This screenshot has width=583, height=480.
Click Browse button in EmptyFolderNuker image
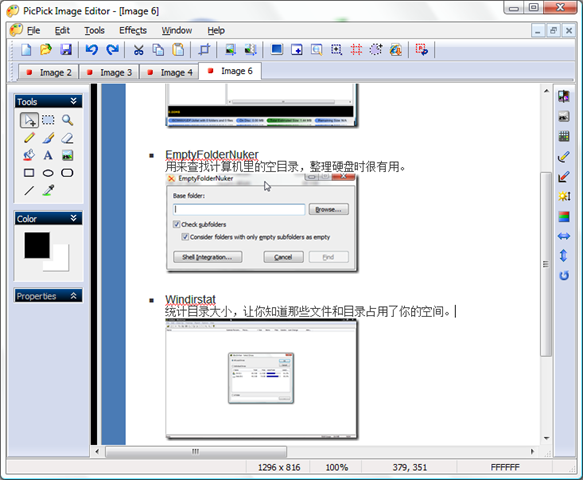click(328, 209)
